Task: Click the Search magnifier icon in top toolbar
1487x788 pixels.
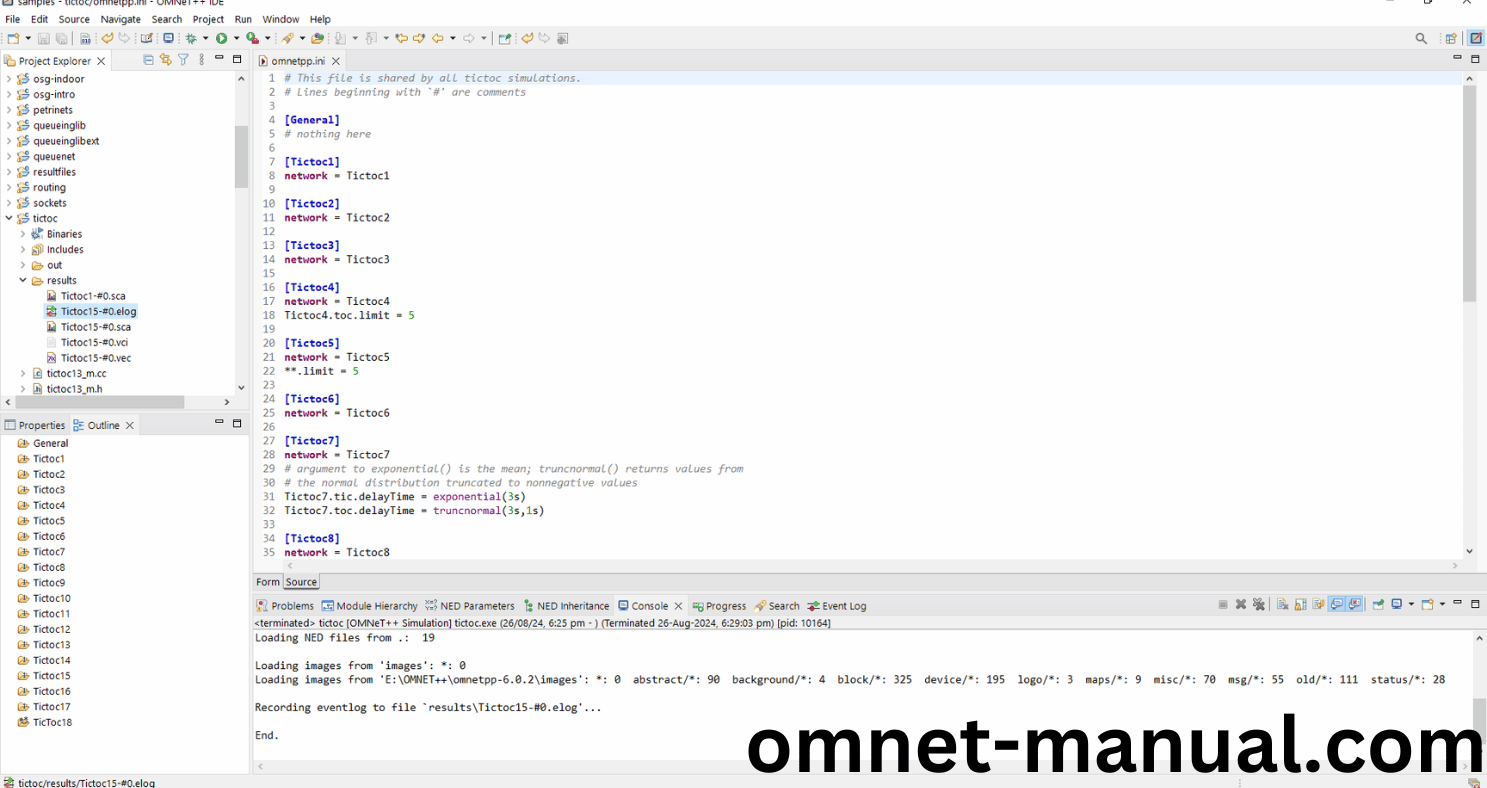Action: tap(1421, 38)
